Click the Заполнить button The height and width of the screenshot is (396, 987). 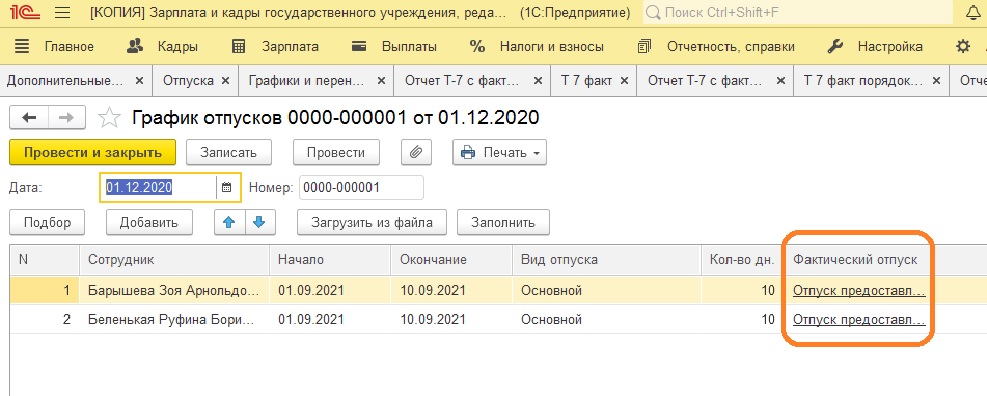point(503,222)
